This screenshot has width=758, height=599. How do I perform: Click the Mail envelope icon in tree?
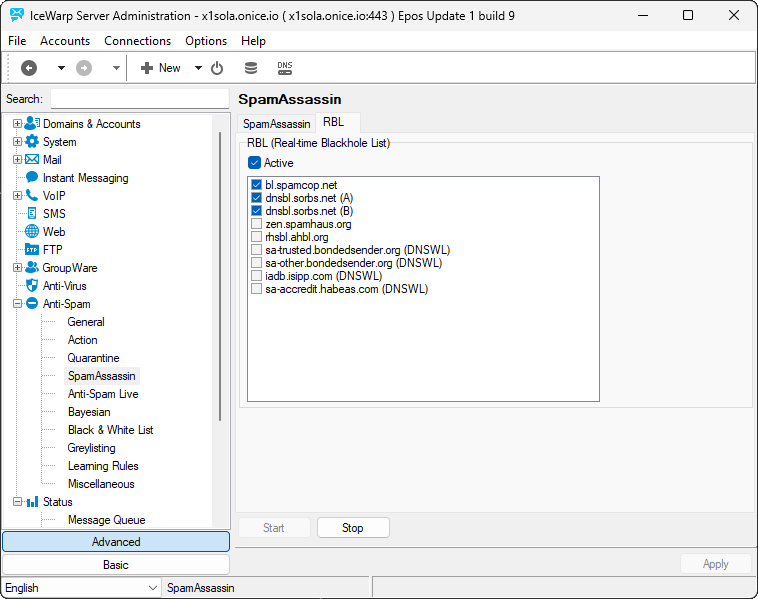tap(32, 160)
